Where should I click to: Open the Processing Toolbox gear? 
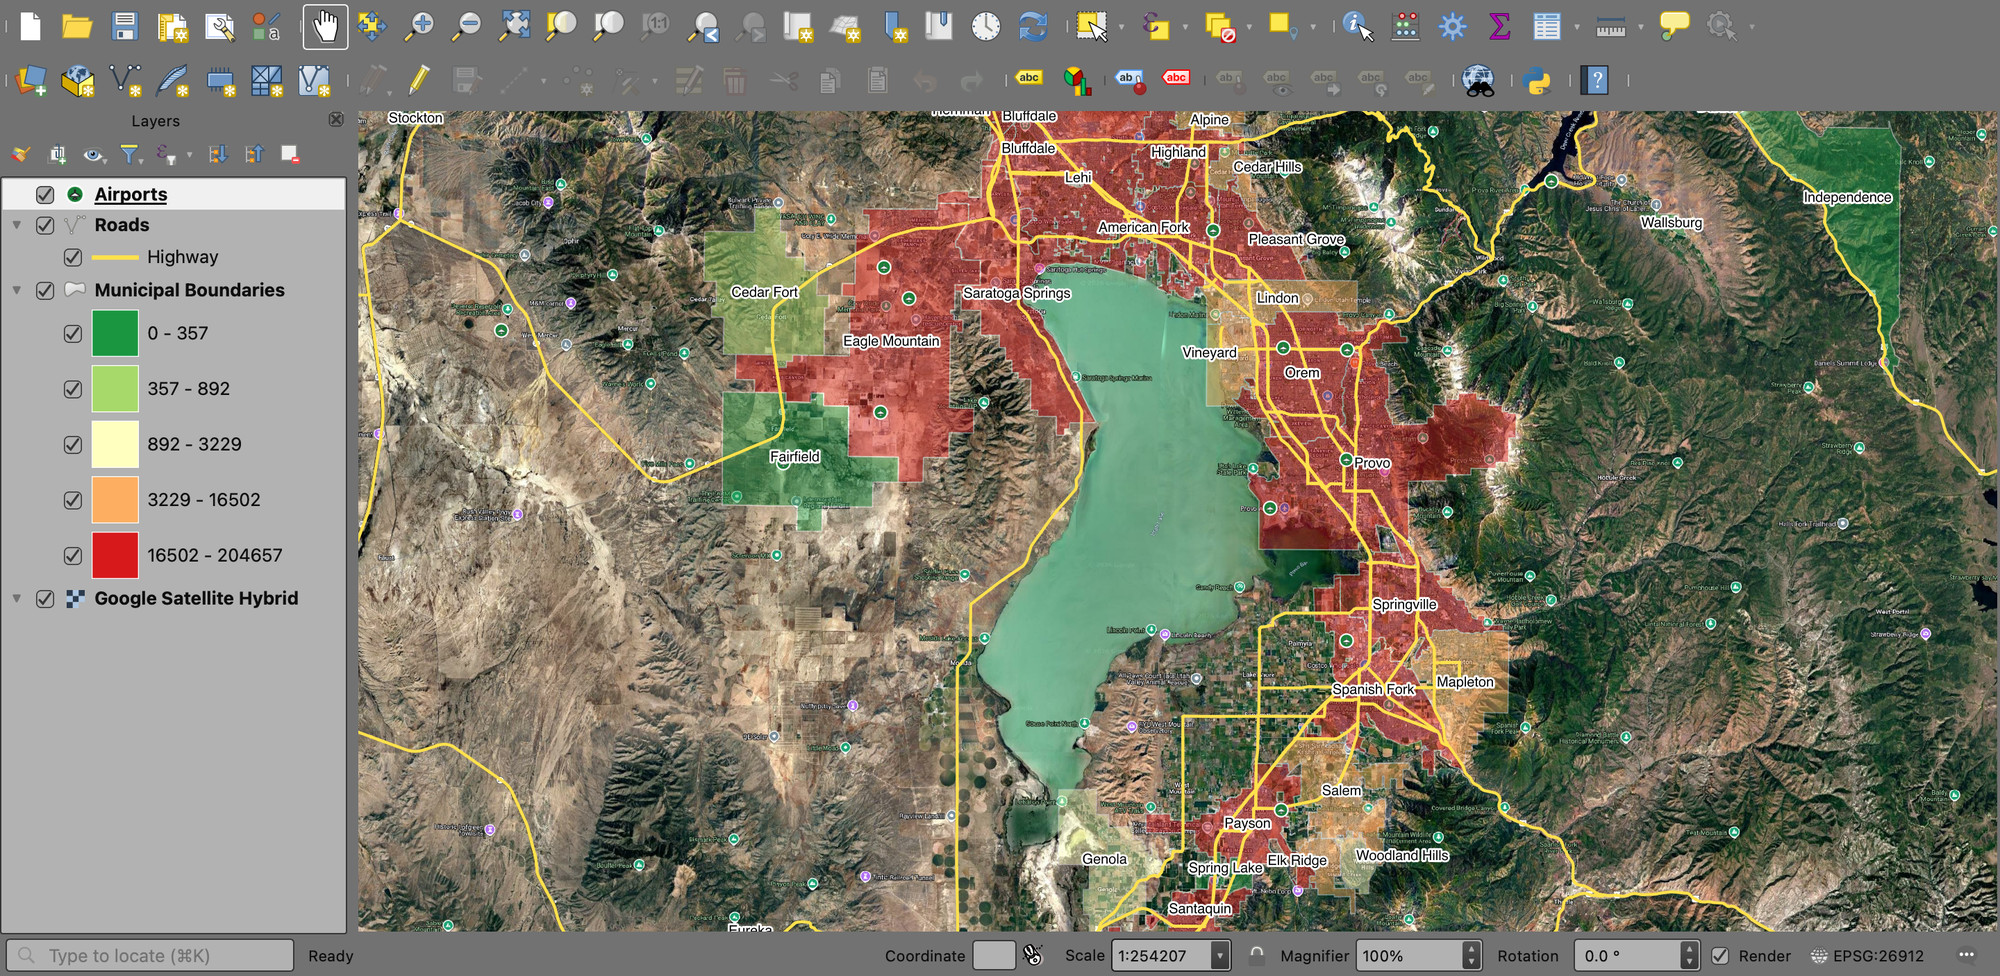(1452, 26)
